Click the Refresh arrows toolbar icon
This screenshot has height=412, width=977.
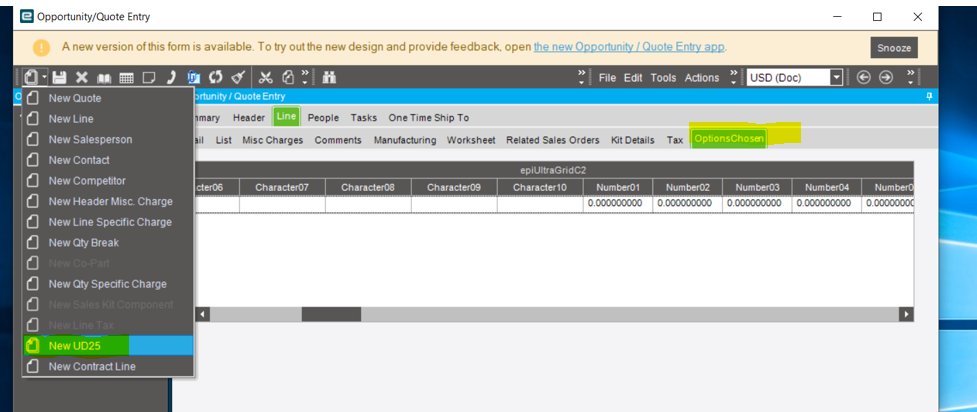tap(216, 77)
